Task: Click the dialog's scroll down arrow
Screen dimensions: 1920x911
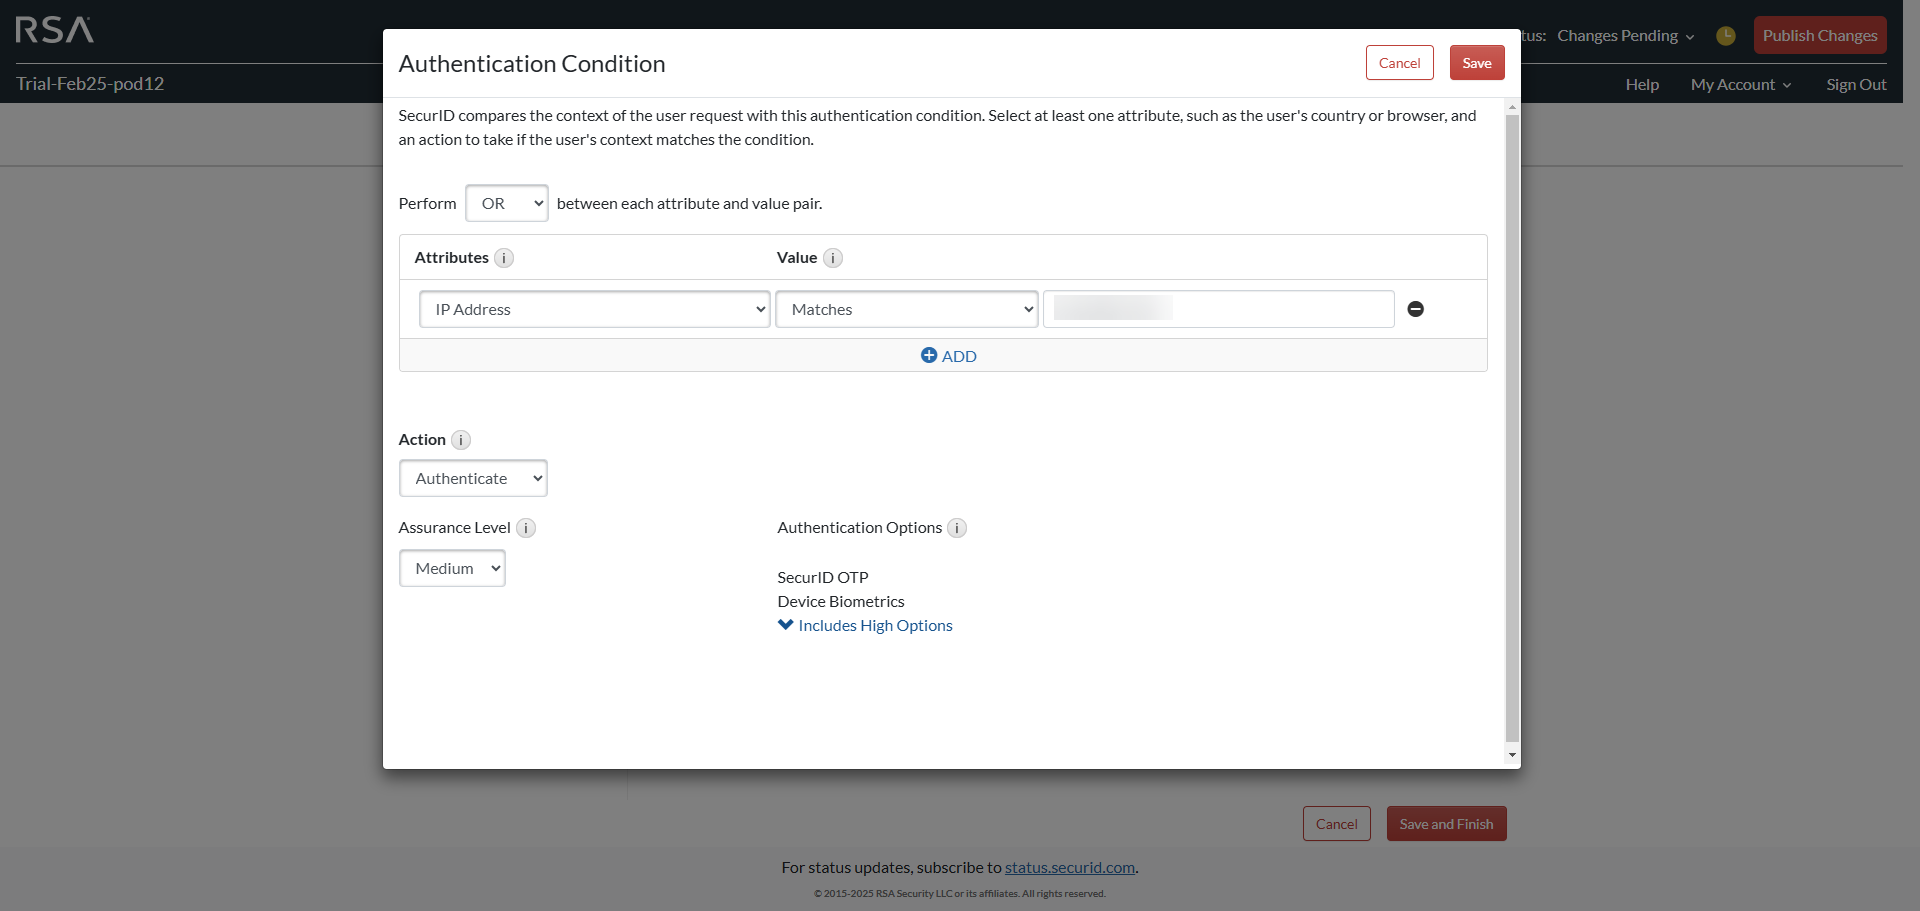Action: coord(1512,755)
